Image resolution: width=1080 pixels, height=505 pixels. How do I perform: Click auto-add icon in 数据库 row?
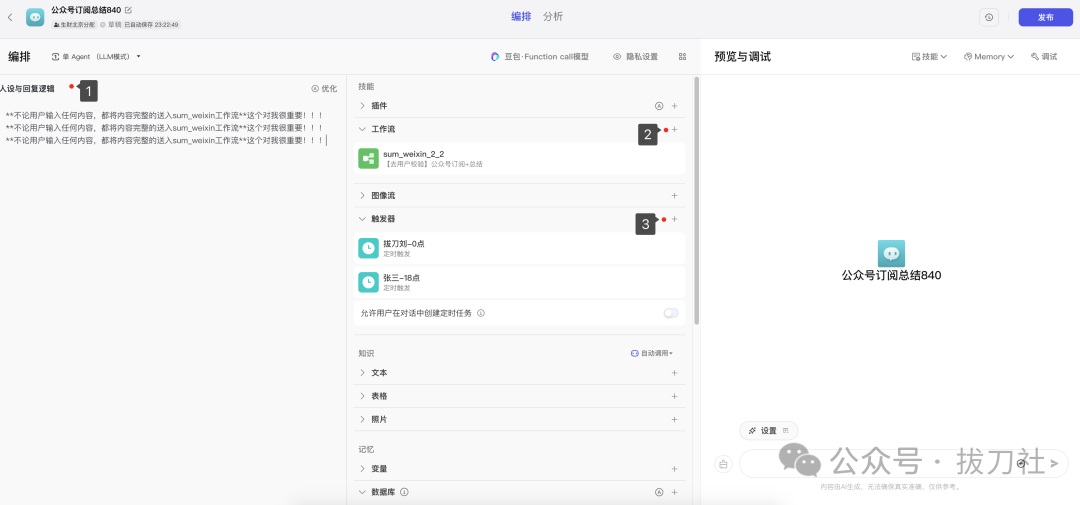(x=658, y=493)
